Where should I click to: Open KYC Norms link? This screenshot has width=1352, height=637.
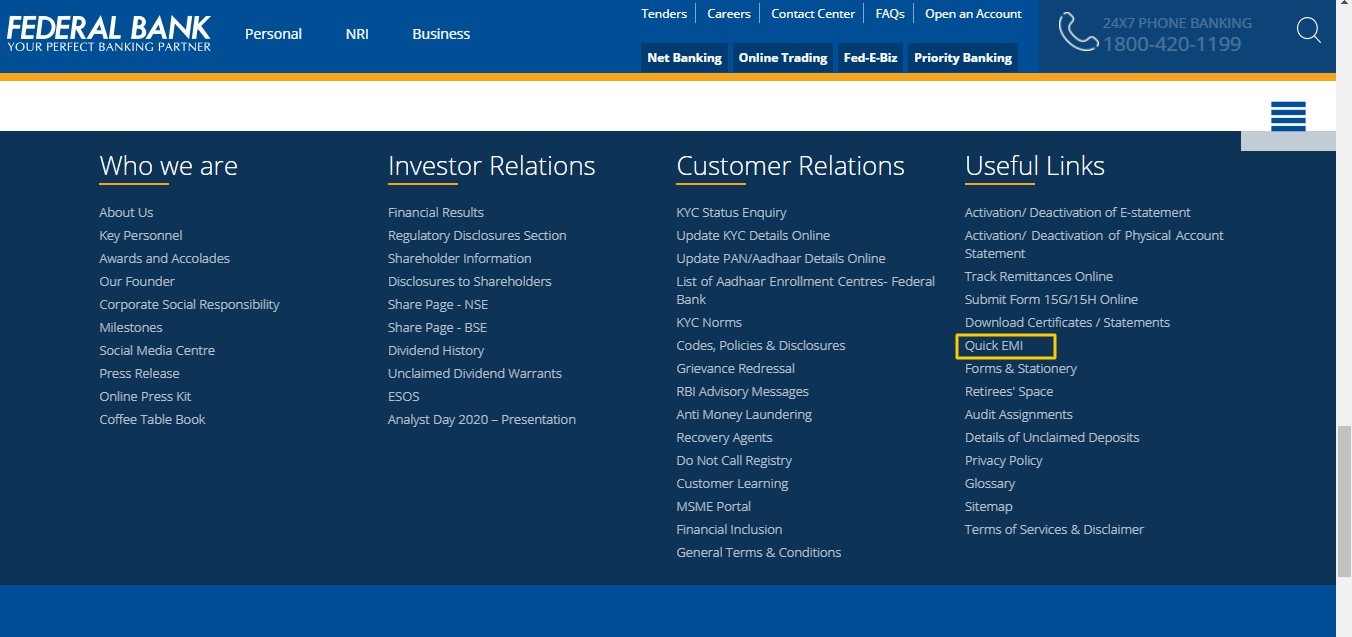(709, 322)
